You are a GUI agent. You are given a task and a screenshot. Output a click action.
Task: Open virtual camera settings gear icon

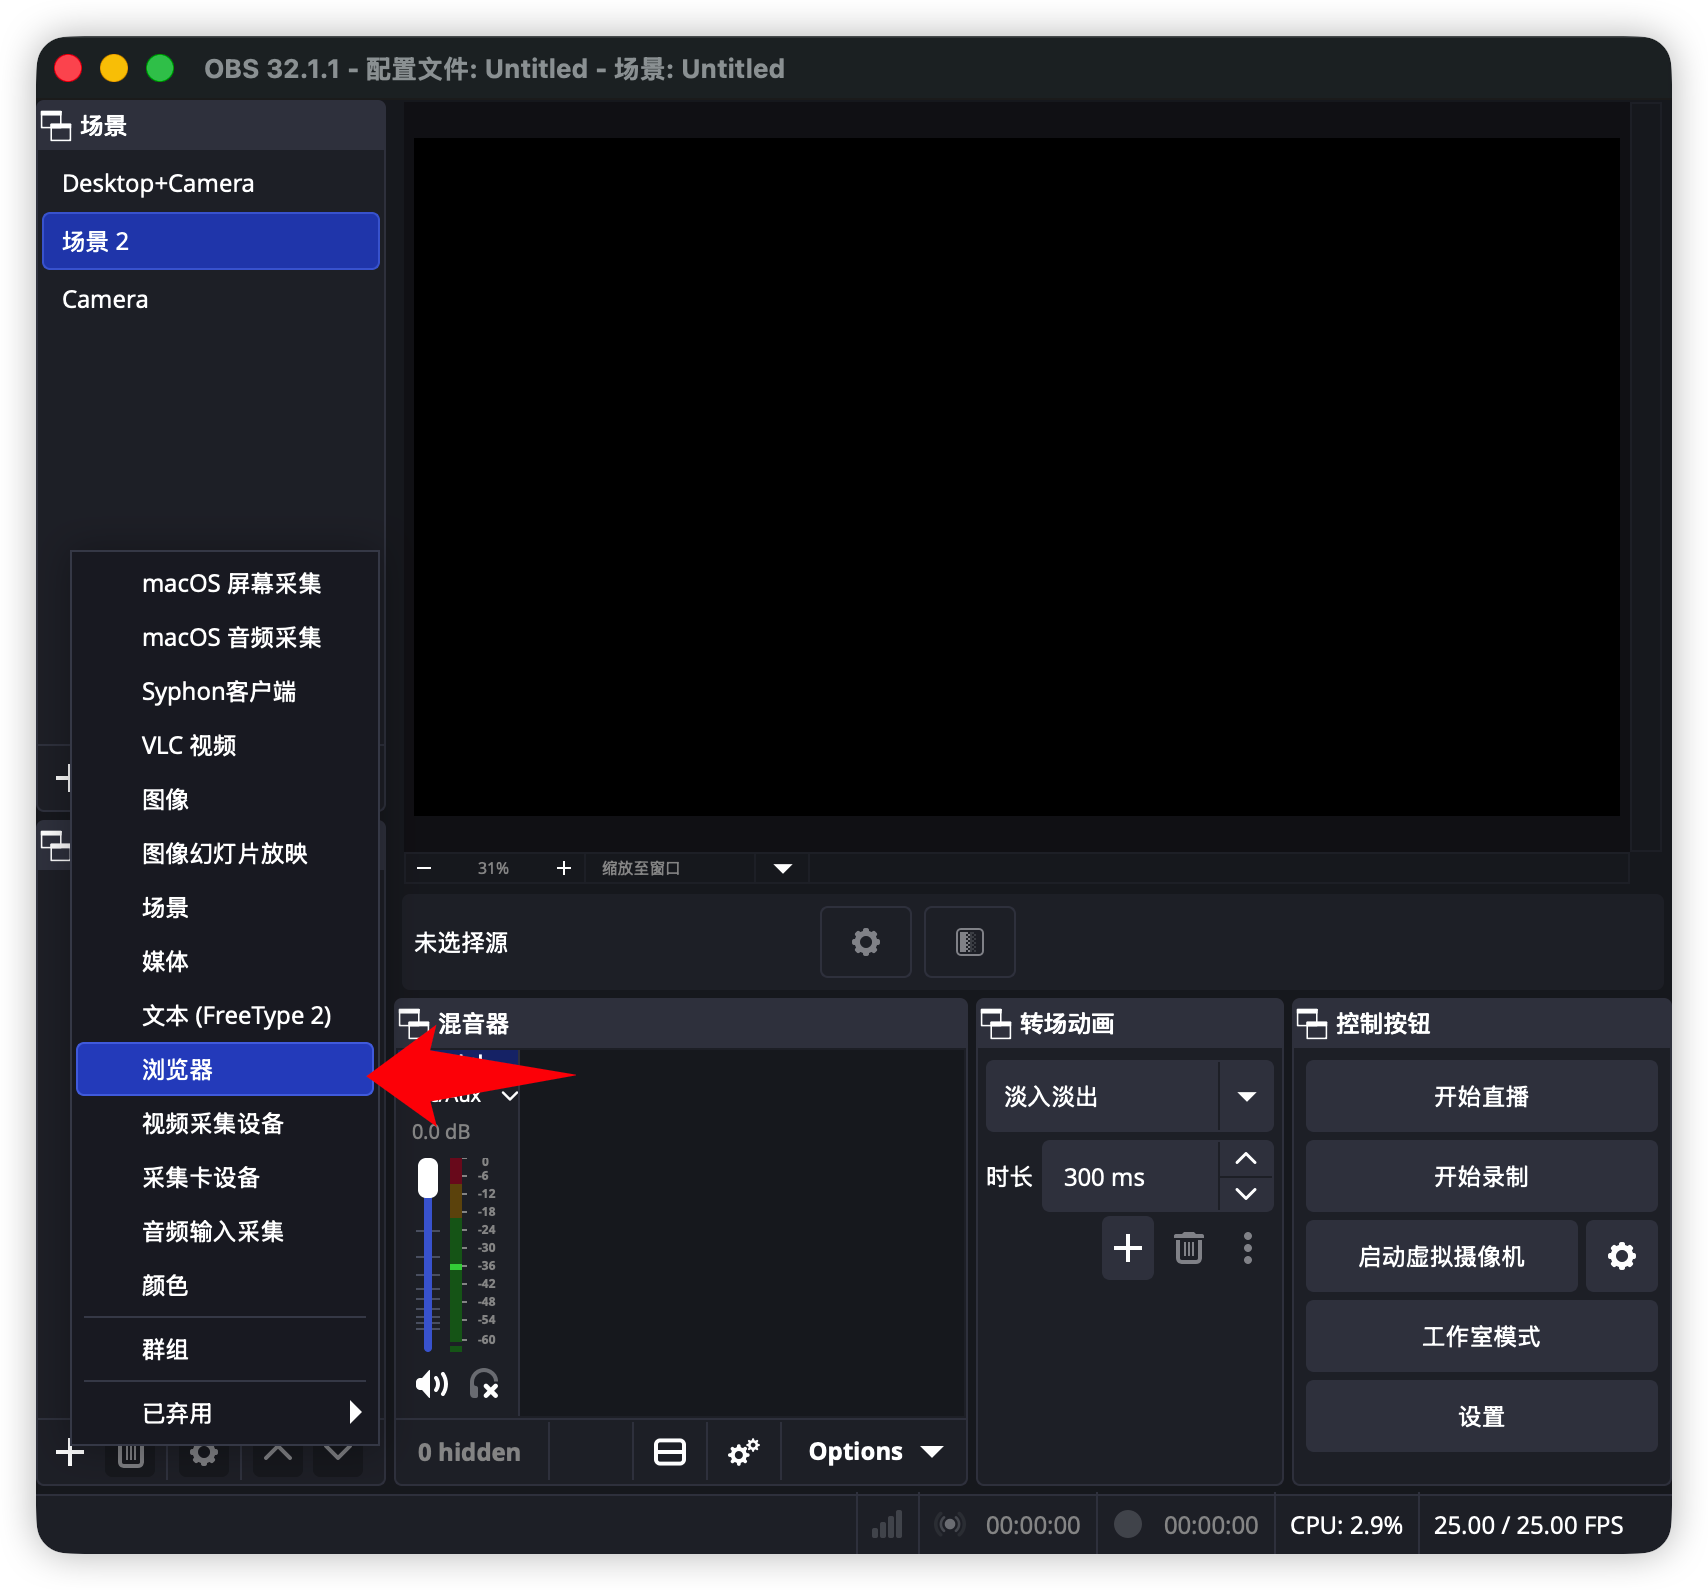coord(1620,1256)
